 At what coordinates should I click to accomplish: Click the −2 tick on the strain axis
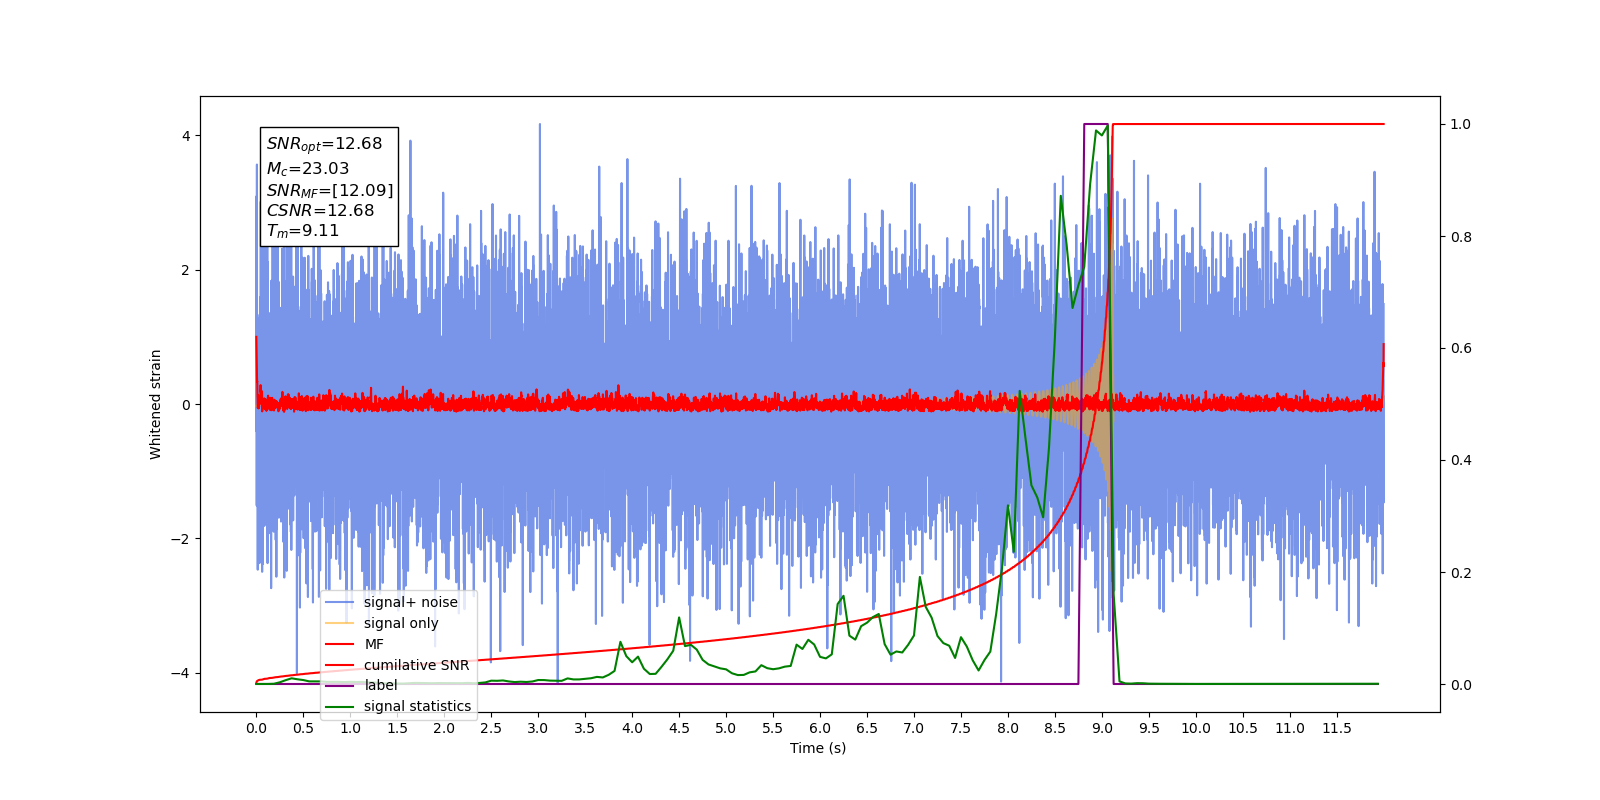179,539
